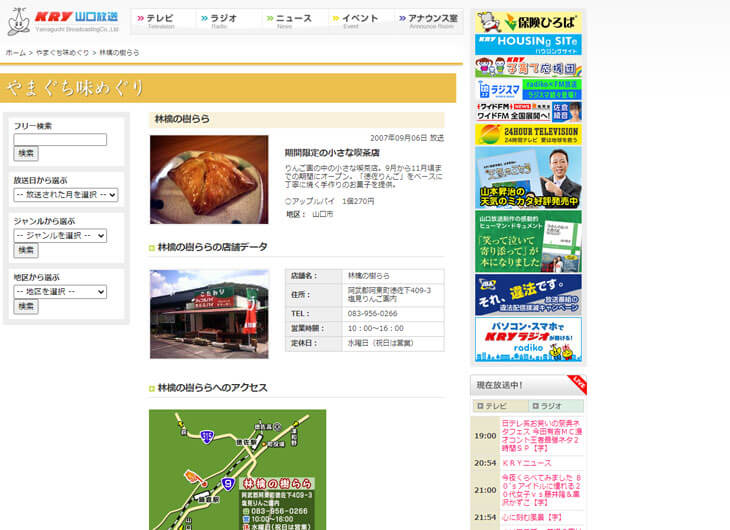This screenshot has width=730, height=530.
Task: Click the access map image
Action: [237, 469]
